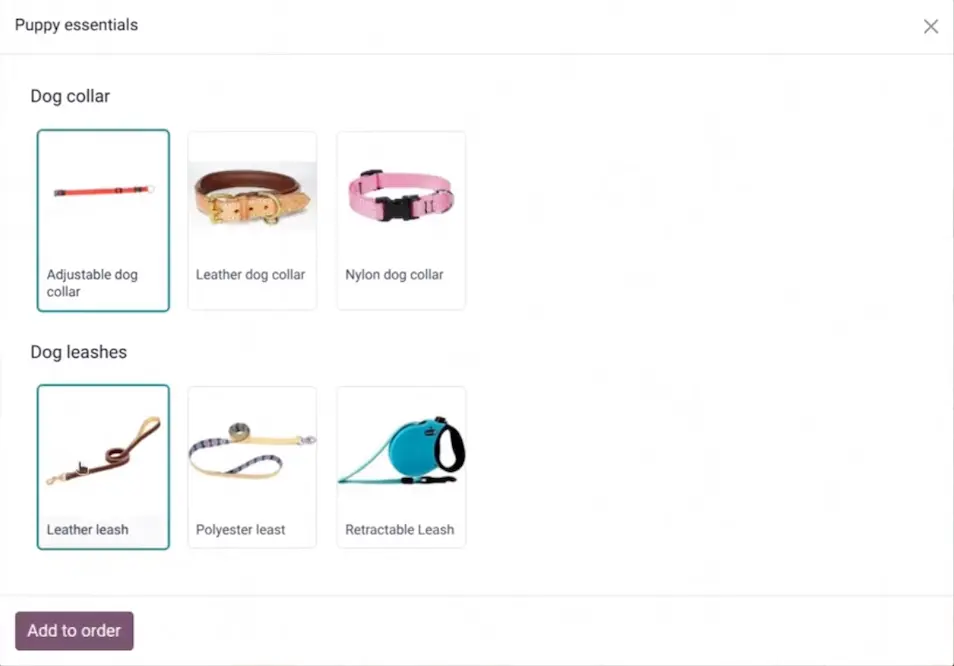Screen dimensions: 954x666
Task: Click the pink nylon collar photo
Action: pyautogui.click(x=401, y=195)
